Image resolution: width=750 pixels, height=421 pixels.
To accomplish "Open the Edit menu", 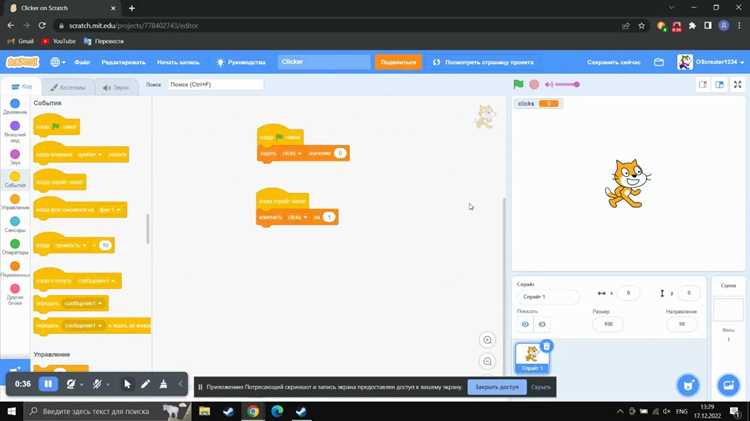I will [123, 62].
